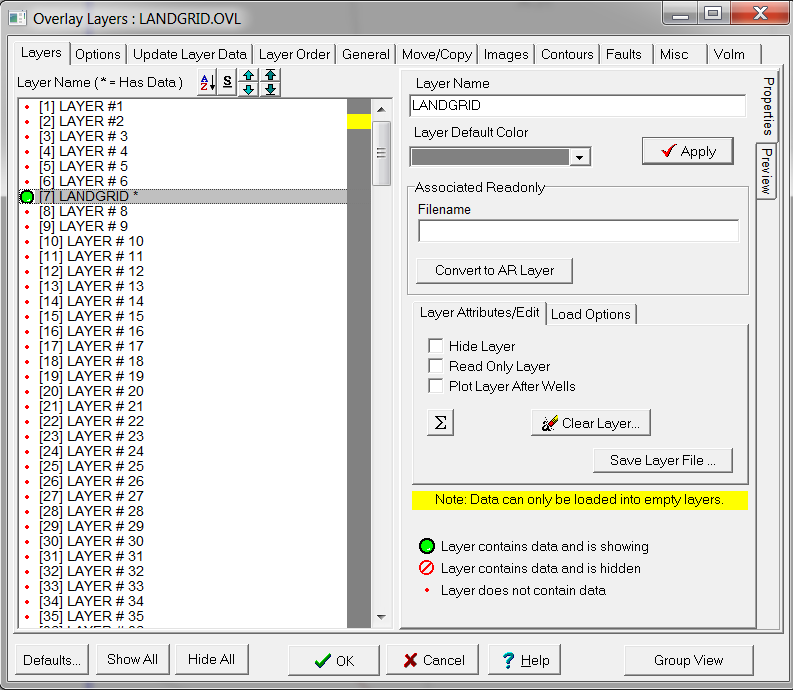
Task: Click the layer list scroll up arrow
Action: [381, 109]
